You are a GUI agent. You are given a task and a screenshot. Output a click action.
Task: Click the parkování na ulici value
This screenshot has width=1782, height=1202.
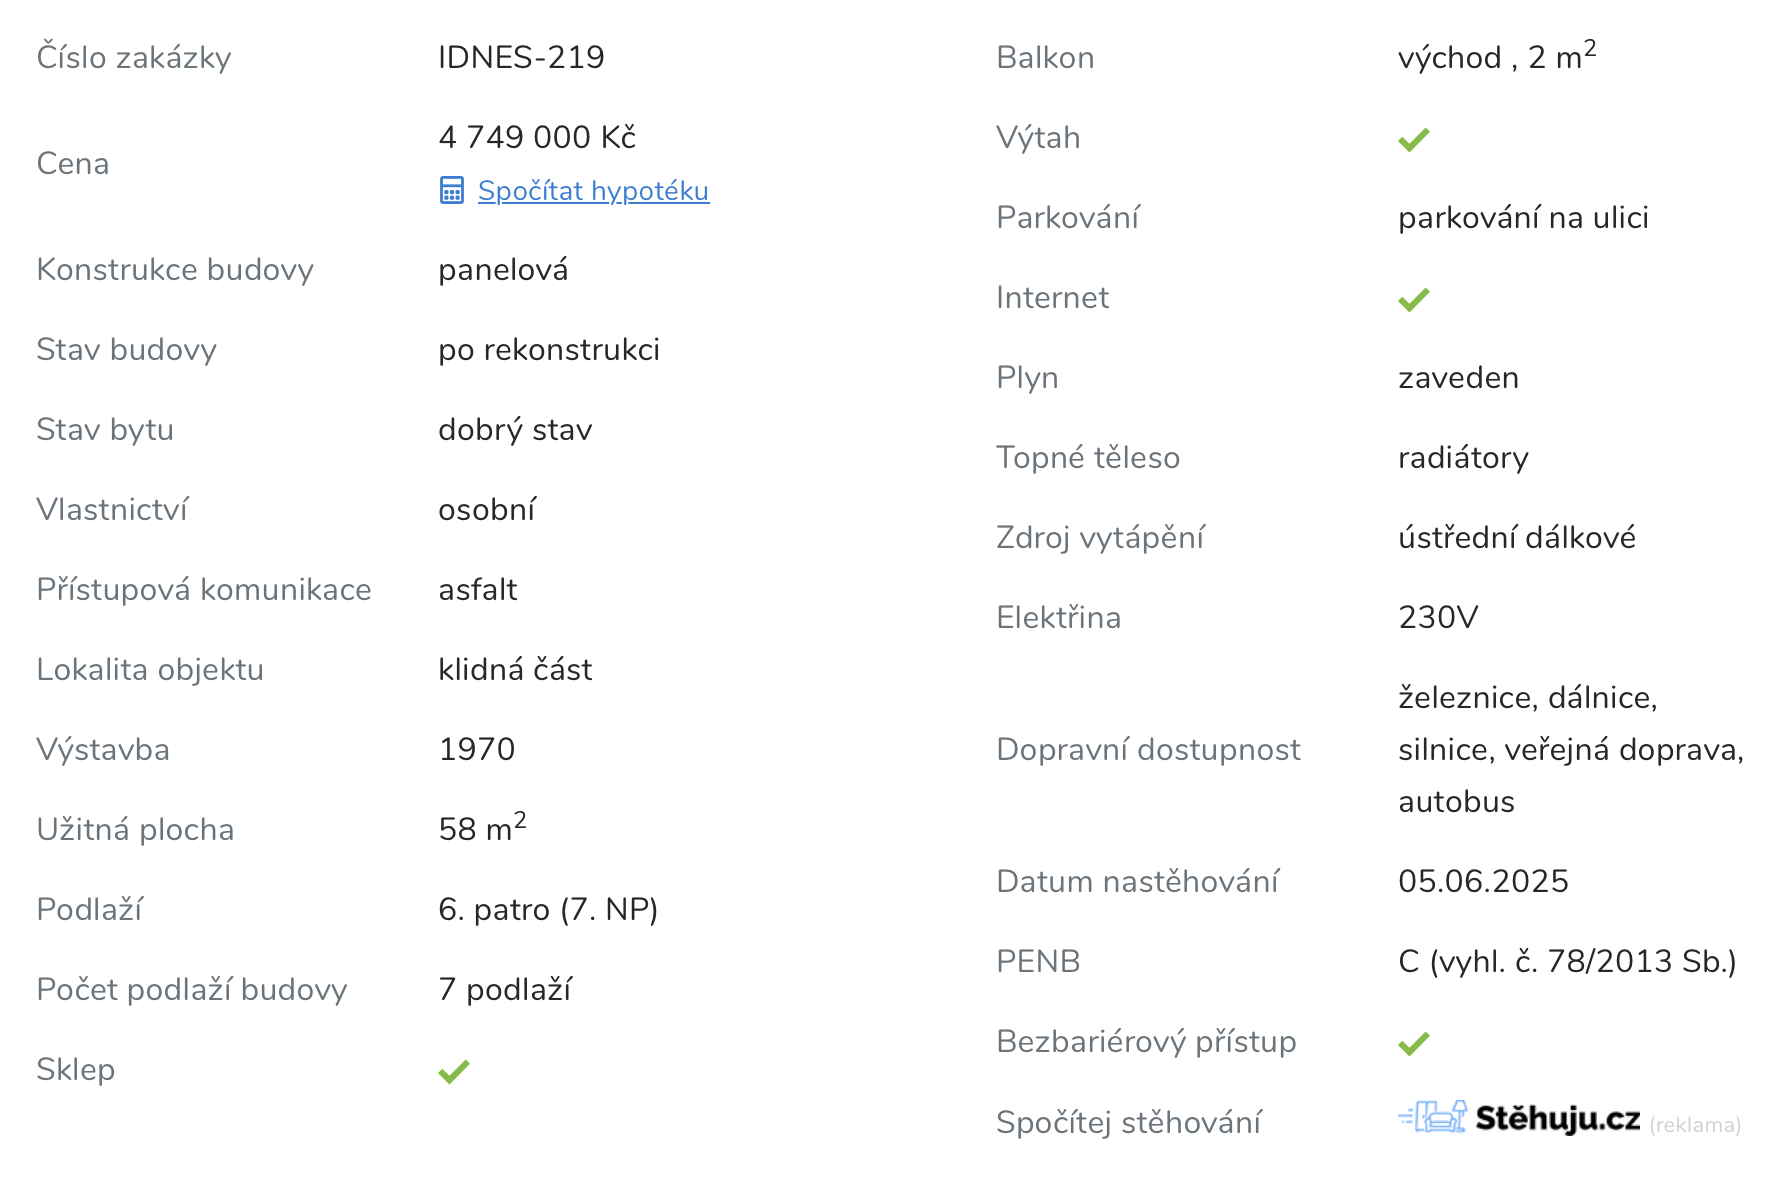coord(1523,217)
